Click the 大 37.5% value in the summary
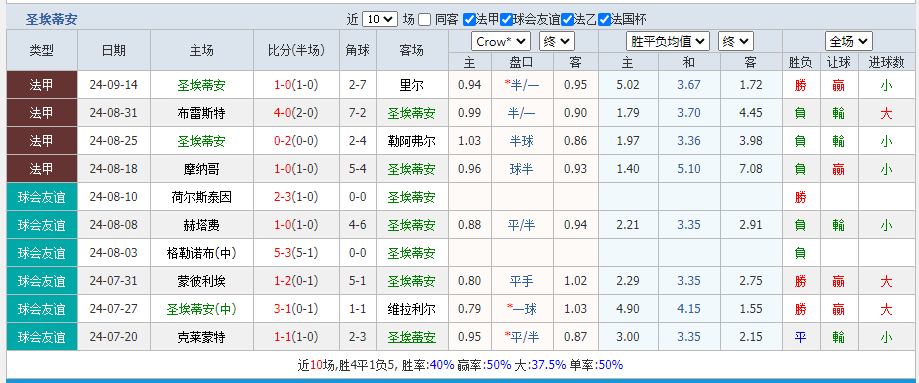 [549, 365]
